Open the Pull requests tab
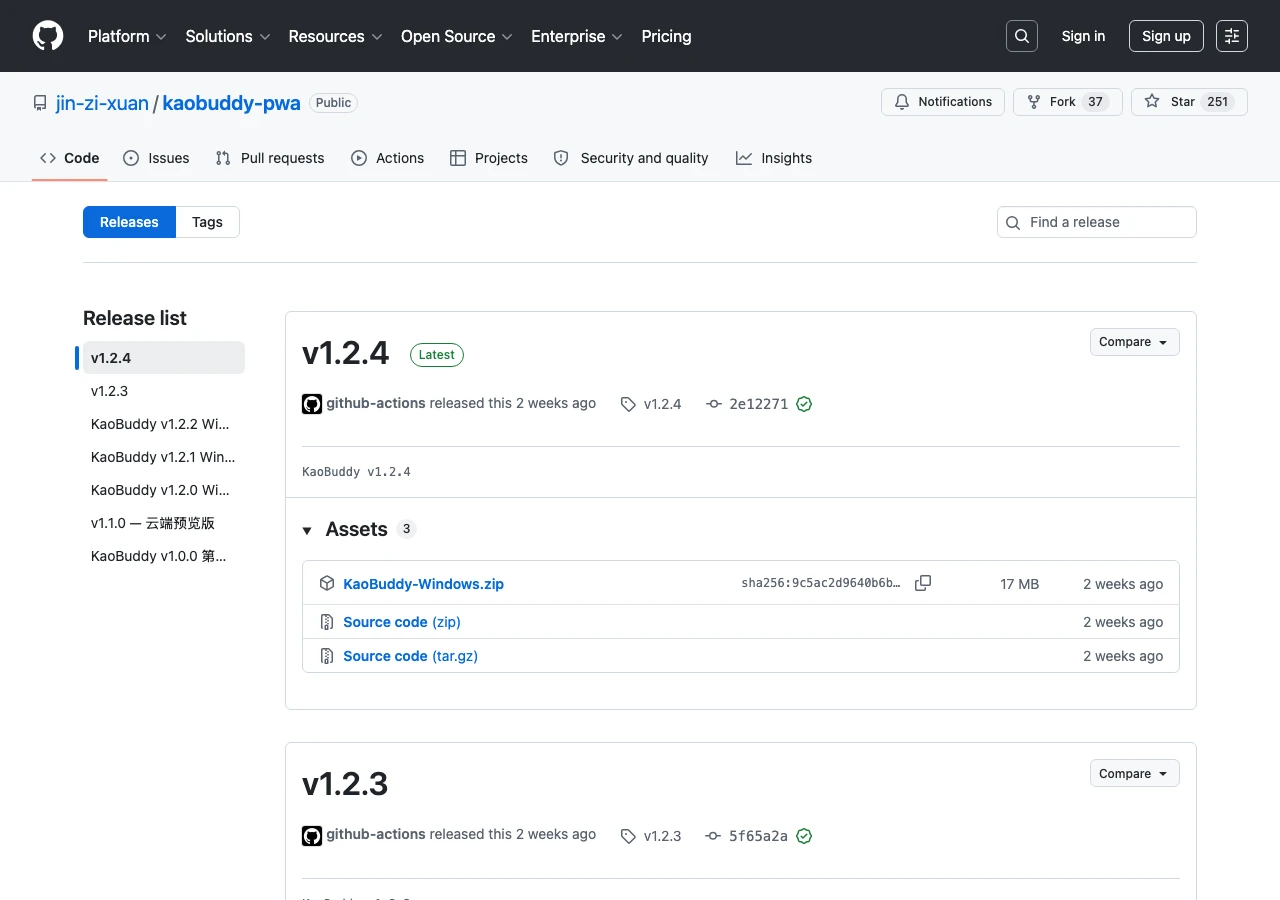 coord(270,158)
